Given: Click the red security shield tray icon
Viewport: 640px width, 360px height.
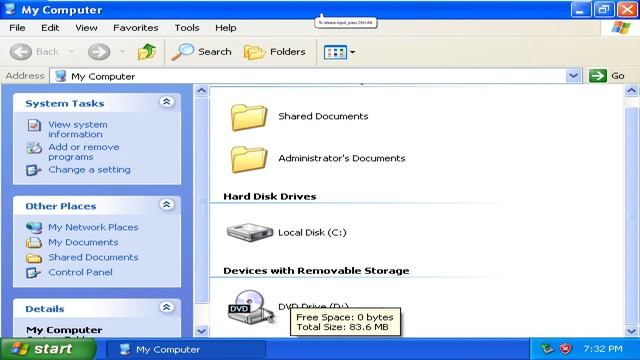Looking at the screenshot, I should point(565,349).
